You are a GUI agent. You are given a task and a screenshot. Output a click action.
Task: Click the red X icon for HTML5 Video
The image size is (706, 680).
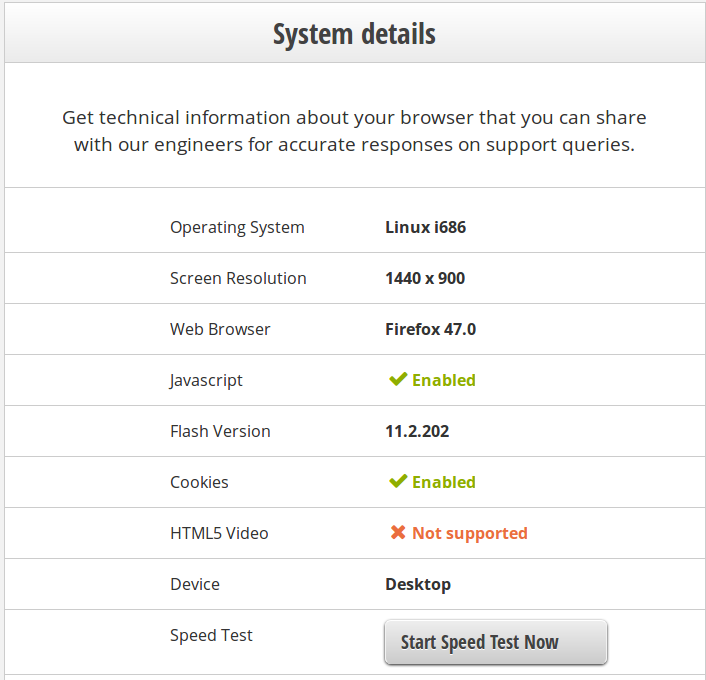398,533
